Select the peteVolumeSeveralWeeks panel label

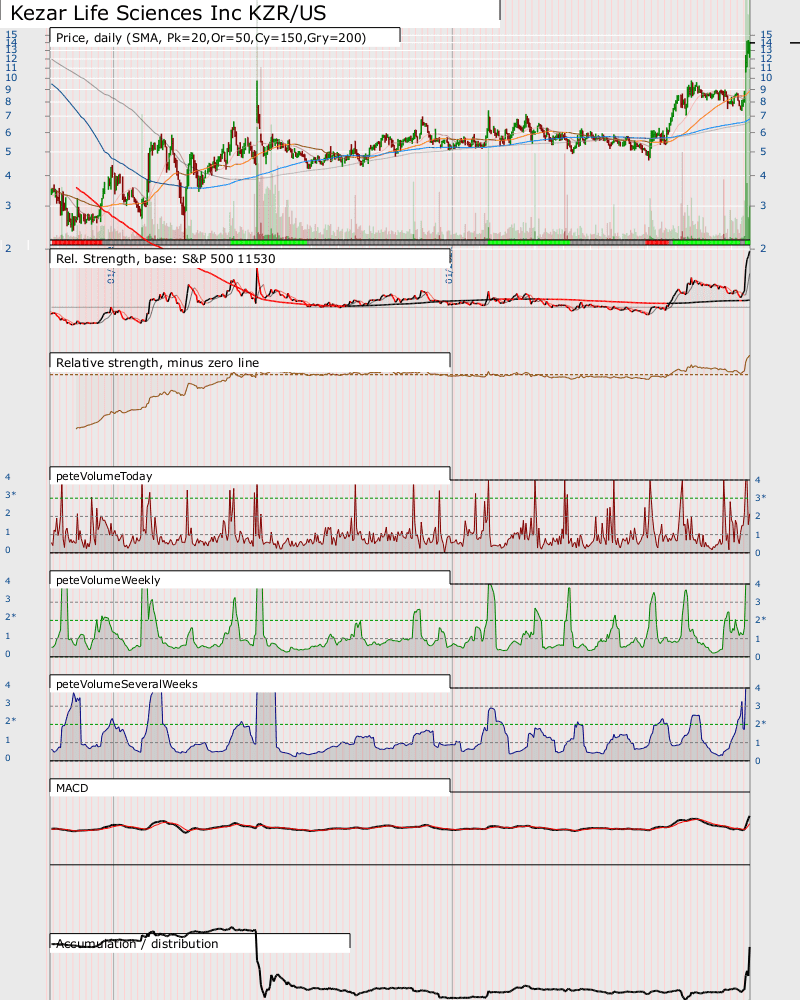click(x=127, y=684)
